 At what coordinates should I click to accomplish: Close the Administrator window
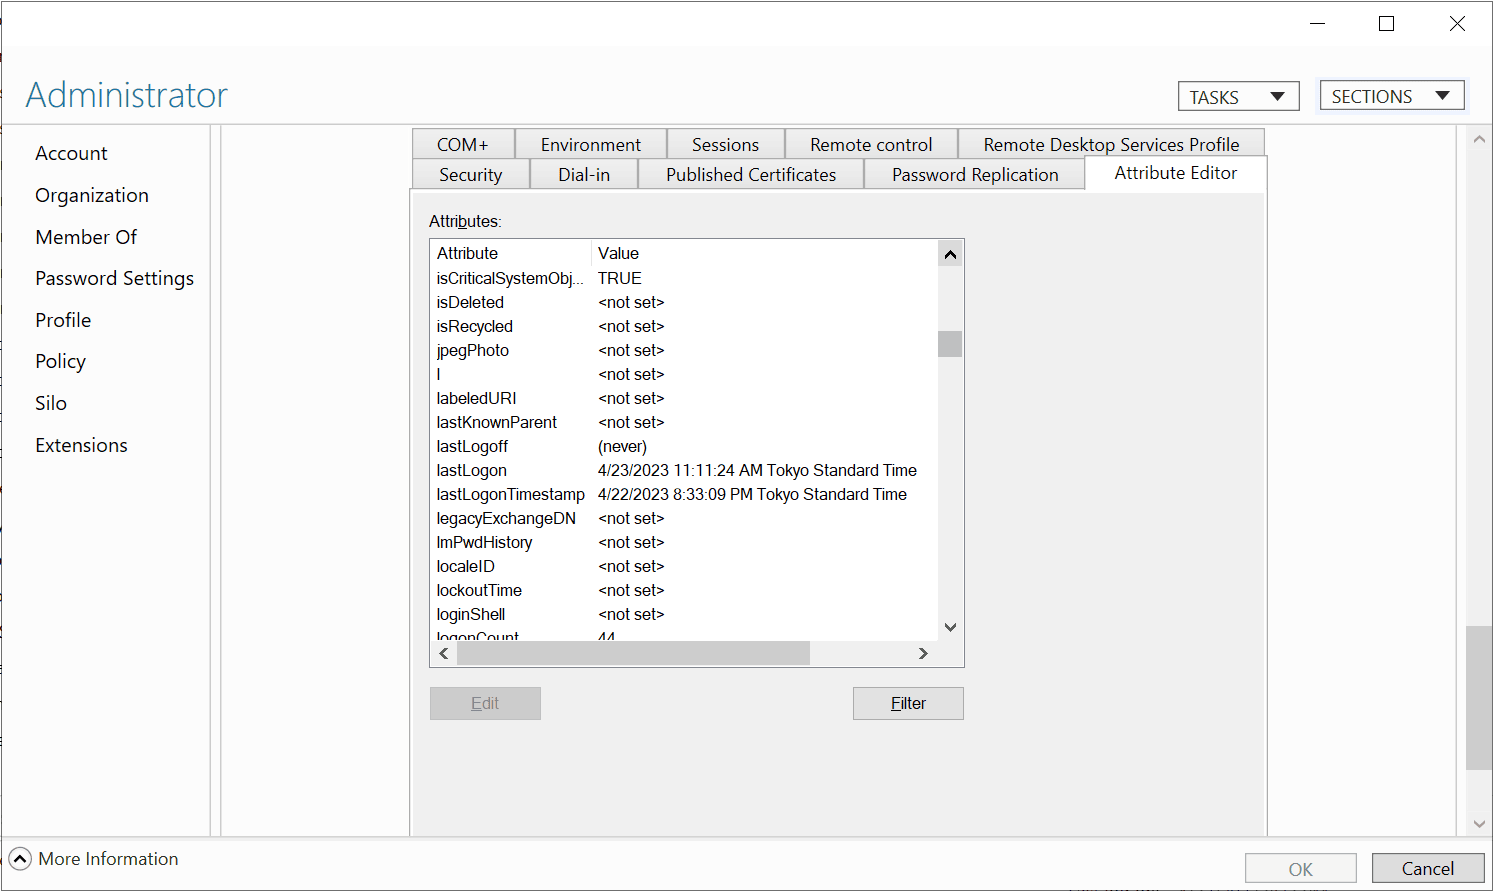point(1457,23)
